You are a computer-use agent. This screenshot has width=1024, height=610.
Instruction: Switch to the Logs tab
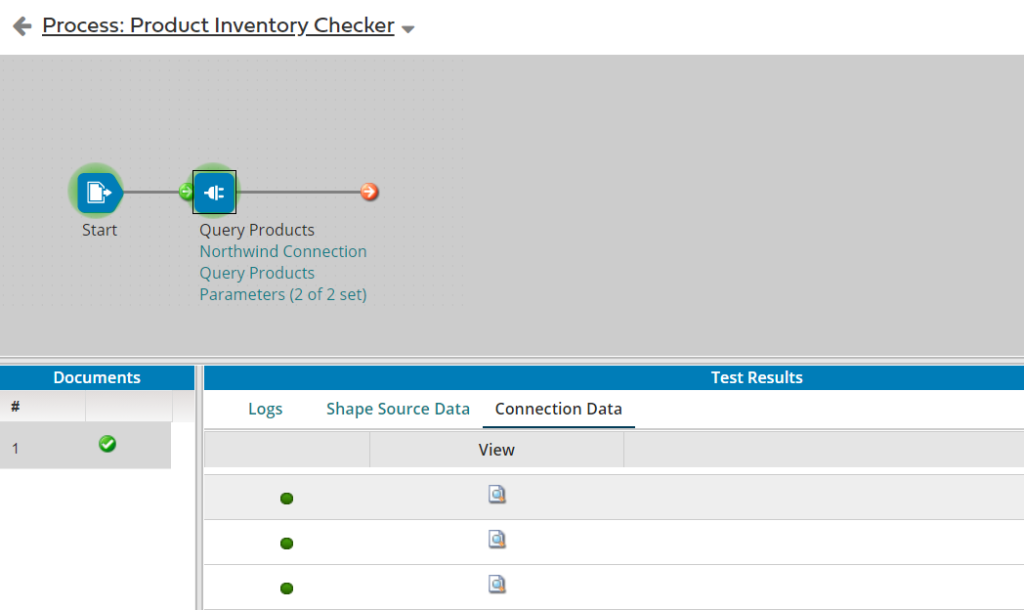265,409
